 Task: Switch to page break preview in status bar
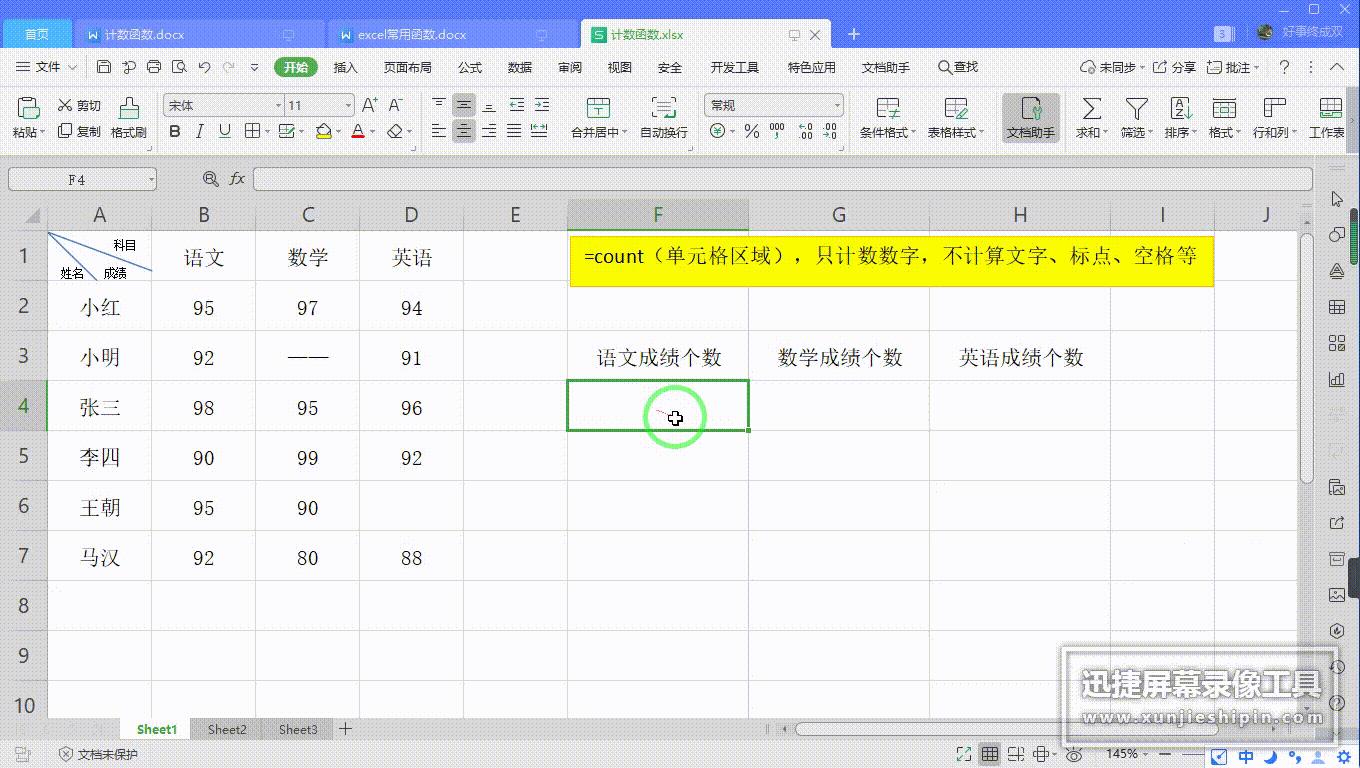point(1016,754)
